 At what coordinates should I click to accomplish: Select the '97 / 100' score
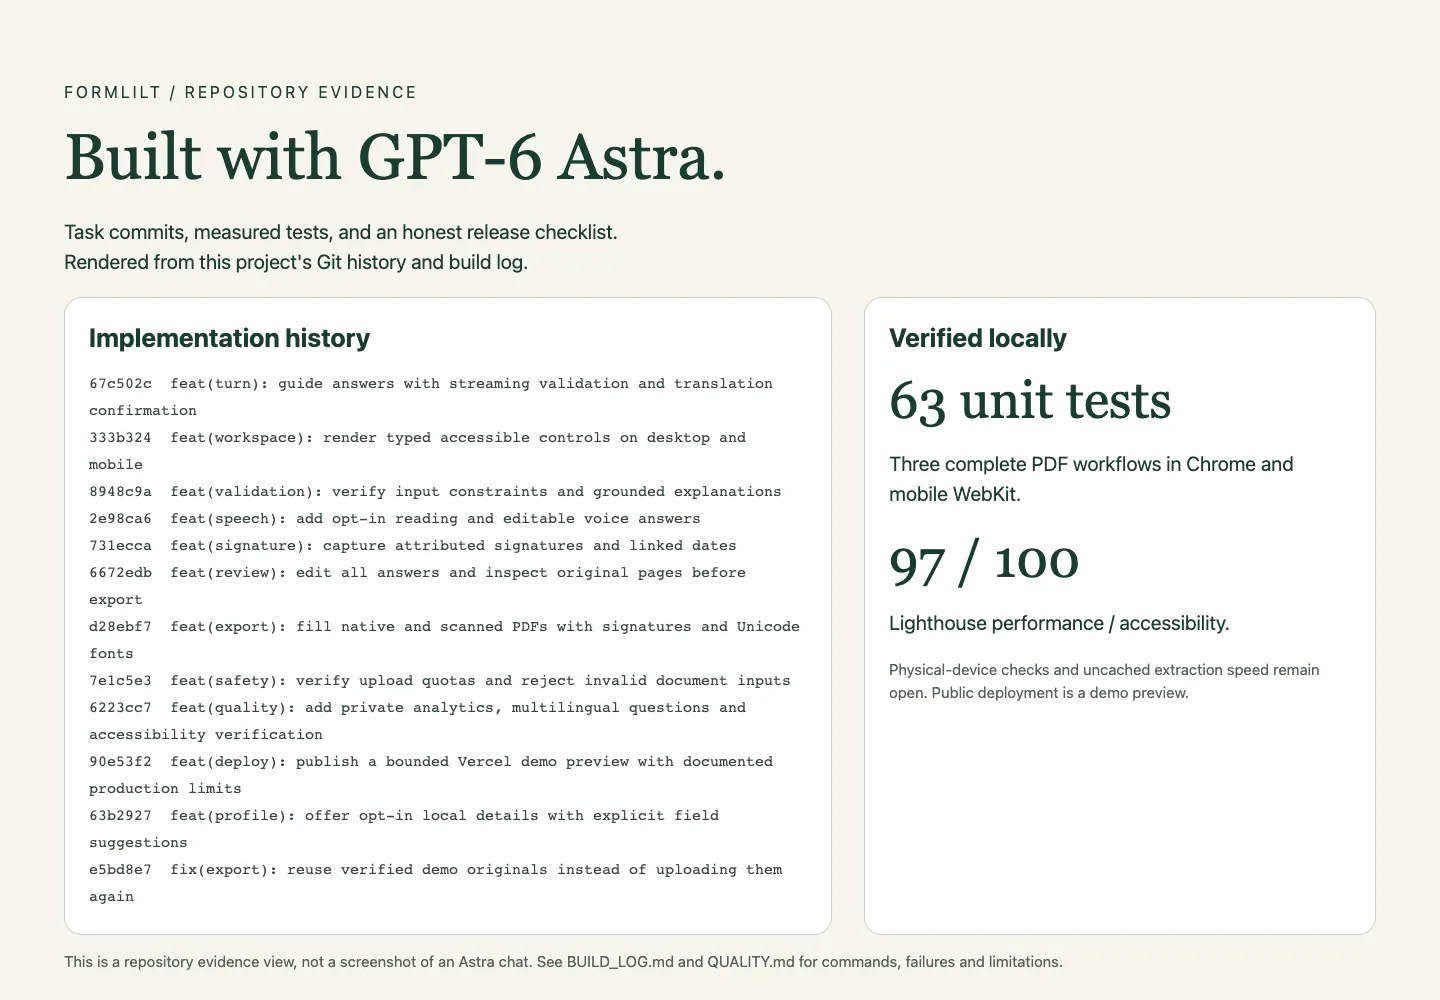(x=984, y=561)
